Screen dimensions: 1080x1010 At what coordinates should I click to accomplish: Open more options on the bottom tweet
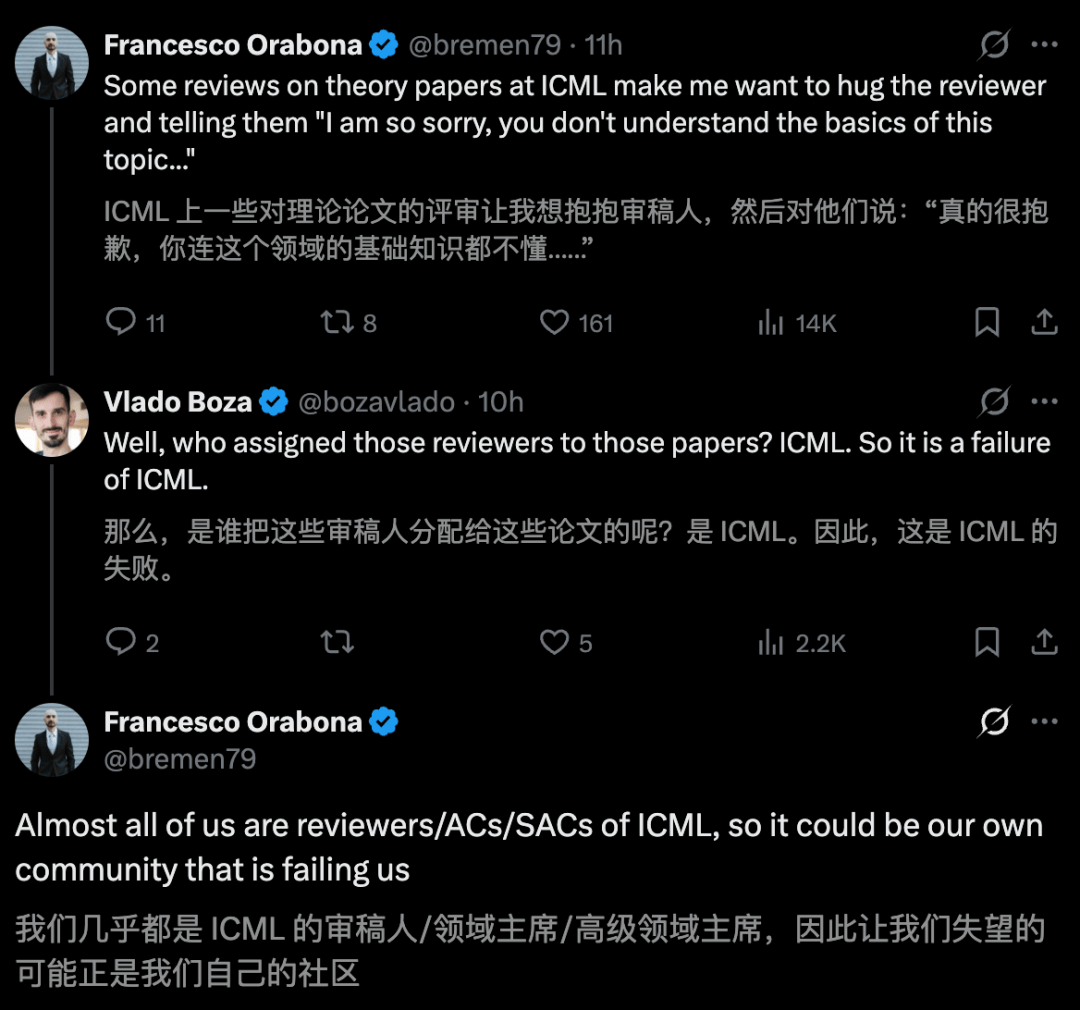pos(1044,722)
